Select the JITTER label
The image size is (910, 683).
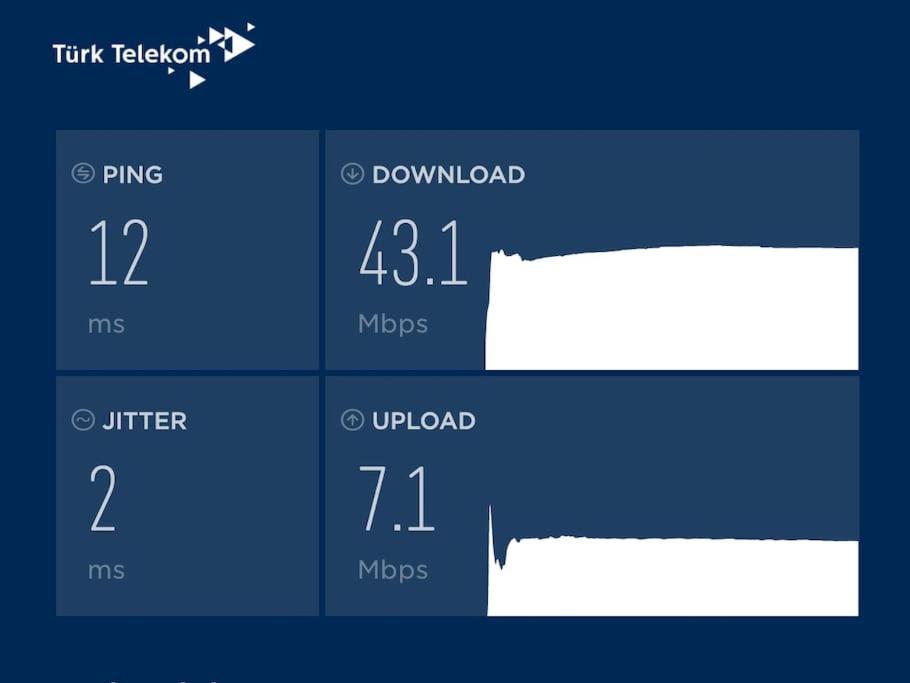(x=145, y=421)
